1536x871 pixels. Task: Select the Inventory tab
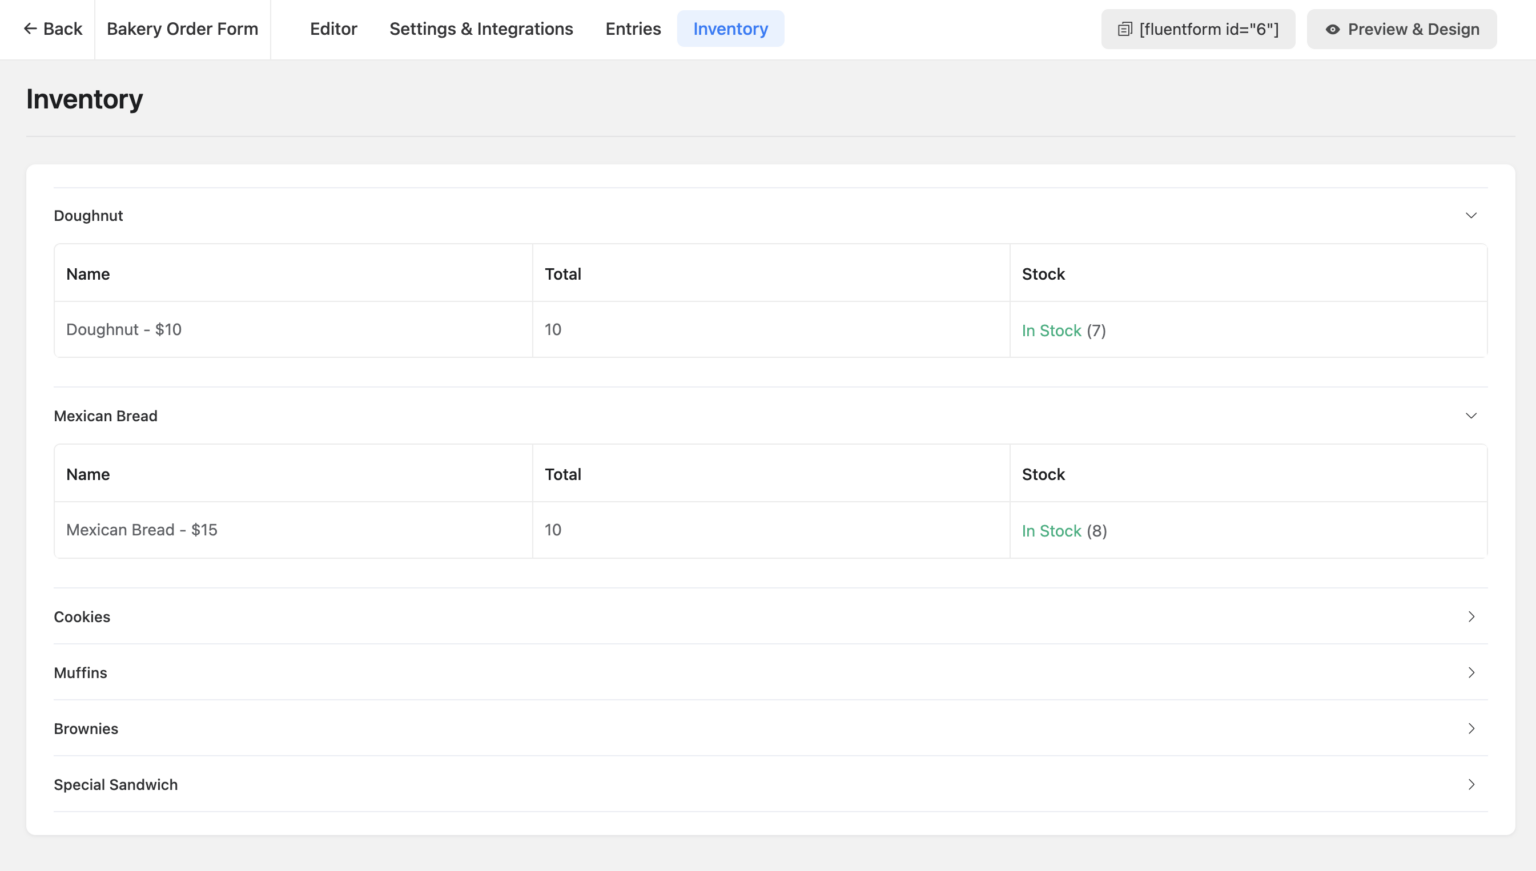[x=731, y=29]
